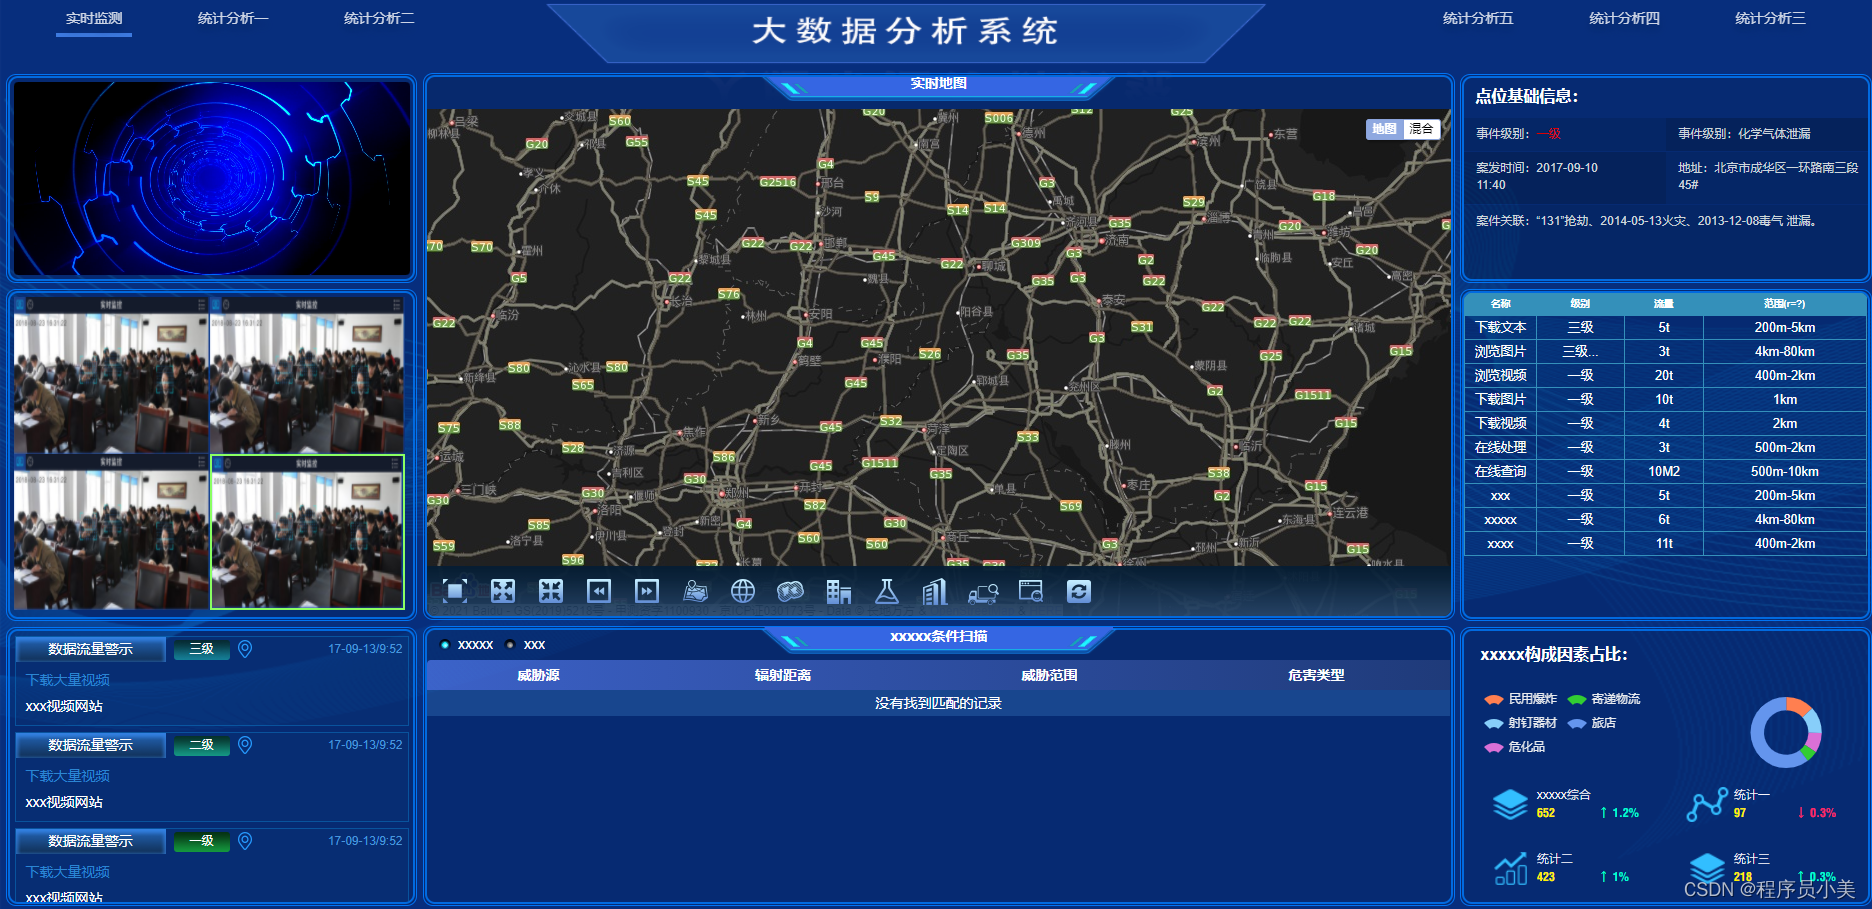The width and height of the screenshot is (1872, 909).
Task: Click the map-with-pin icon in the toolbar
Action: pos(695,591)
